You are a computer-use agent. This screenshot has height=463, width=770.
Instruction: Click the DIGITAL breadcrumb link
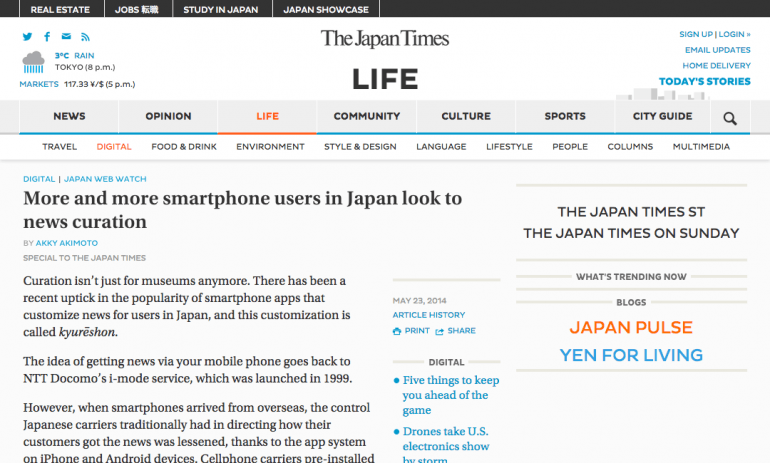coord(39,179)
